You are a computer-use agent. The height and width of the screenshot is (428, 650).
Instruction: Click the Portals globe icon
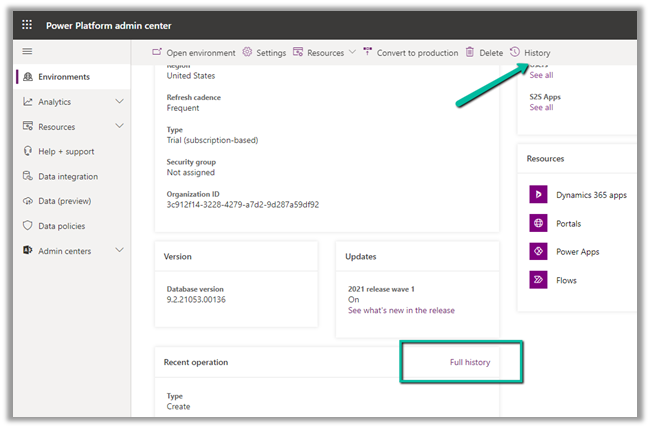538,223
